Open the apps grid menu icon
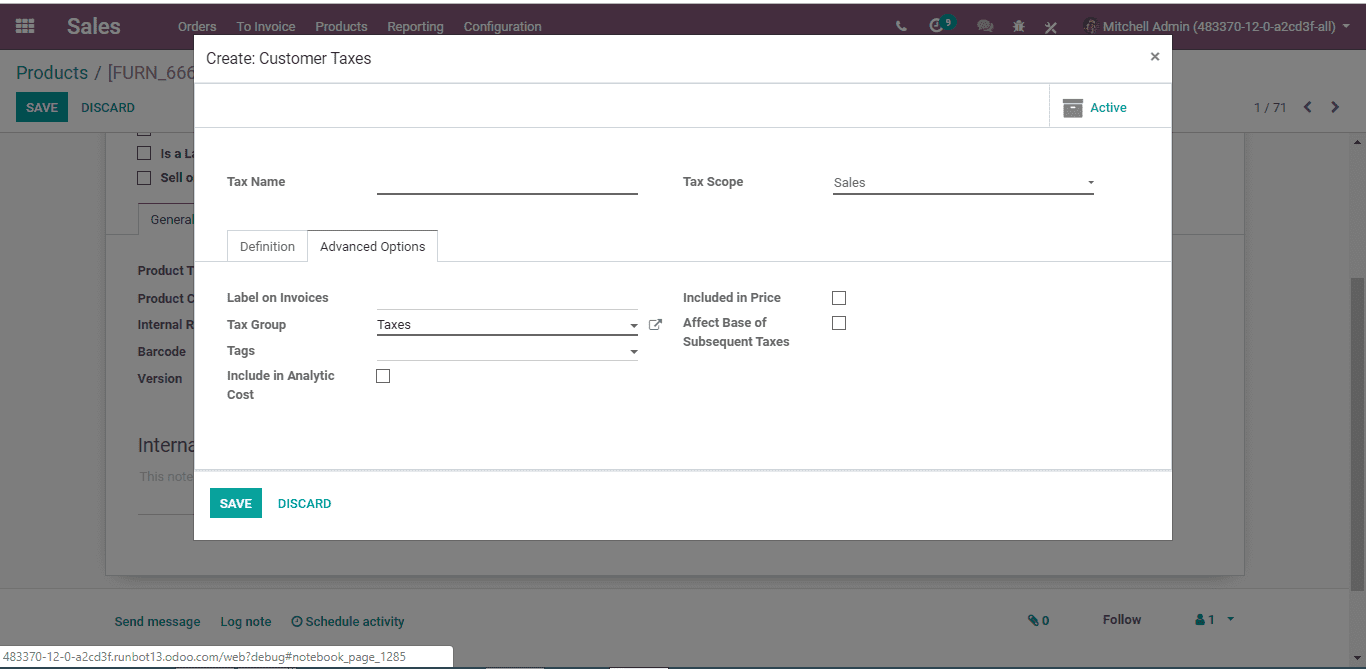Viewport: 1366px width, 669px height. [x=25, y=26]
